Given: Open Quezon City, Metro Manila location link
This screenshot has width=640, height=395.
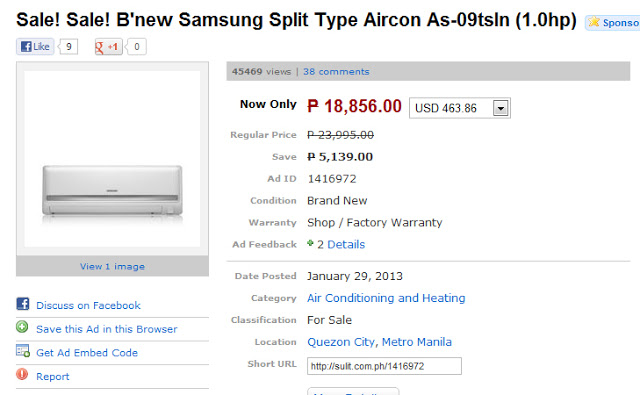Looking at the screenshot, I should click(x=380, y=342).
